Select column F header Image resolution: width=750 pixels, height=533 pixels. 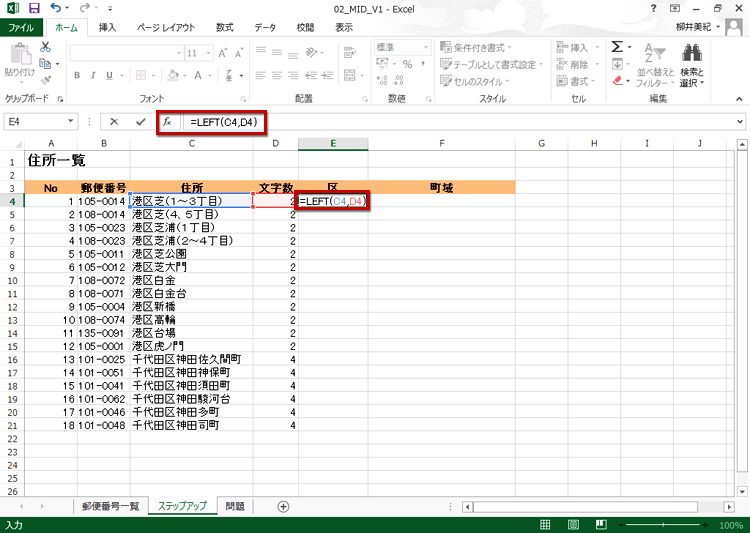tap(441, 143)
